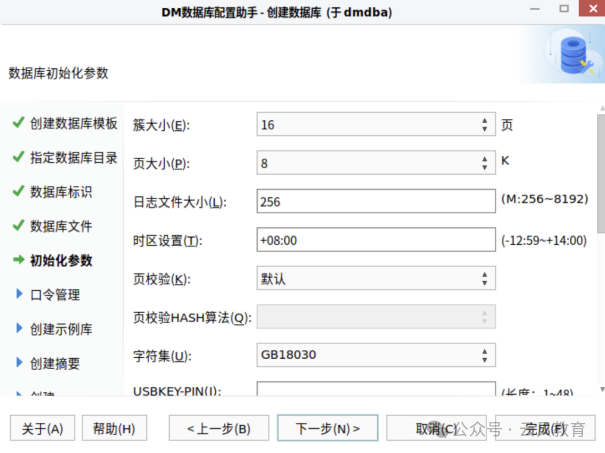Click the 页校验(K) label
Screen dimensions: 605x453
pos(162,279)
